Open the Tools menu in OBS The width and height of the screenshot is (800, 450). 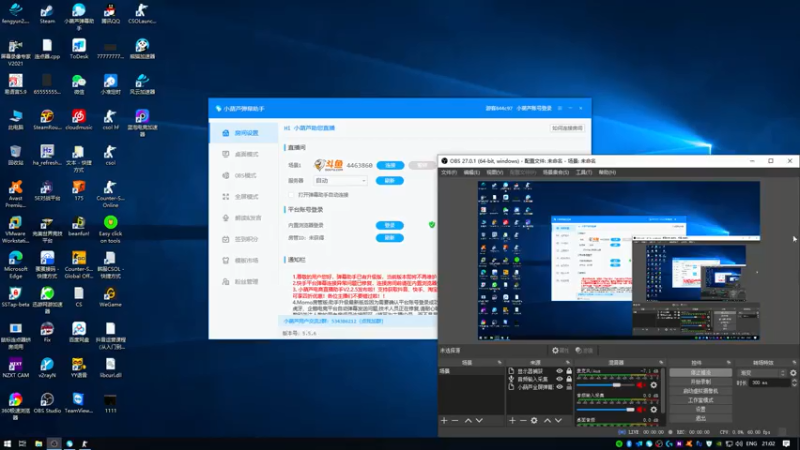coord(584,172)
